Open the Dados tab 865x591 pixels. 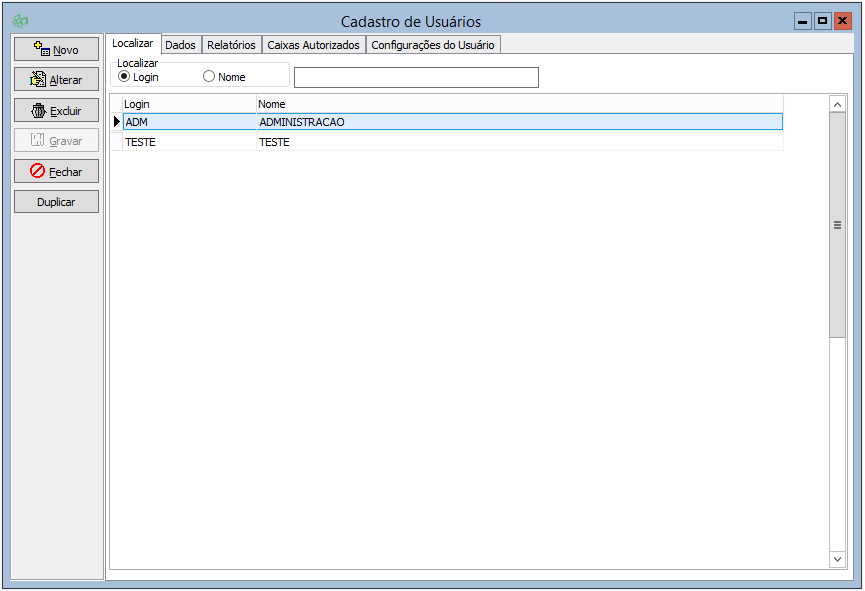click(x=180, y=45)
